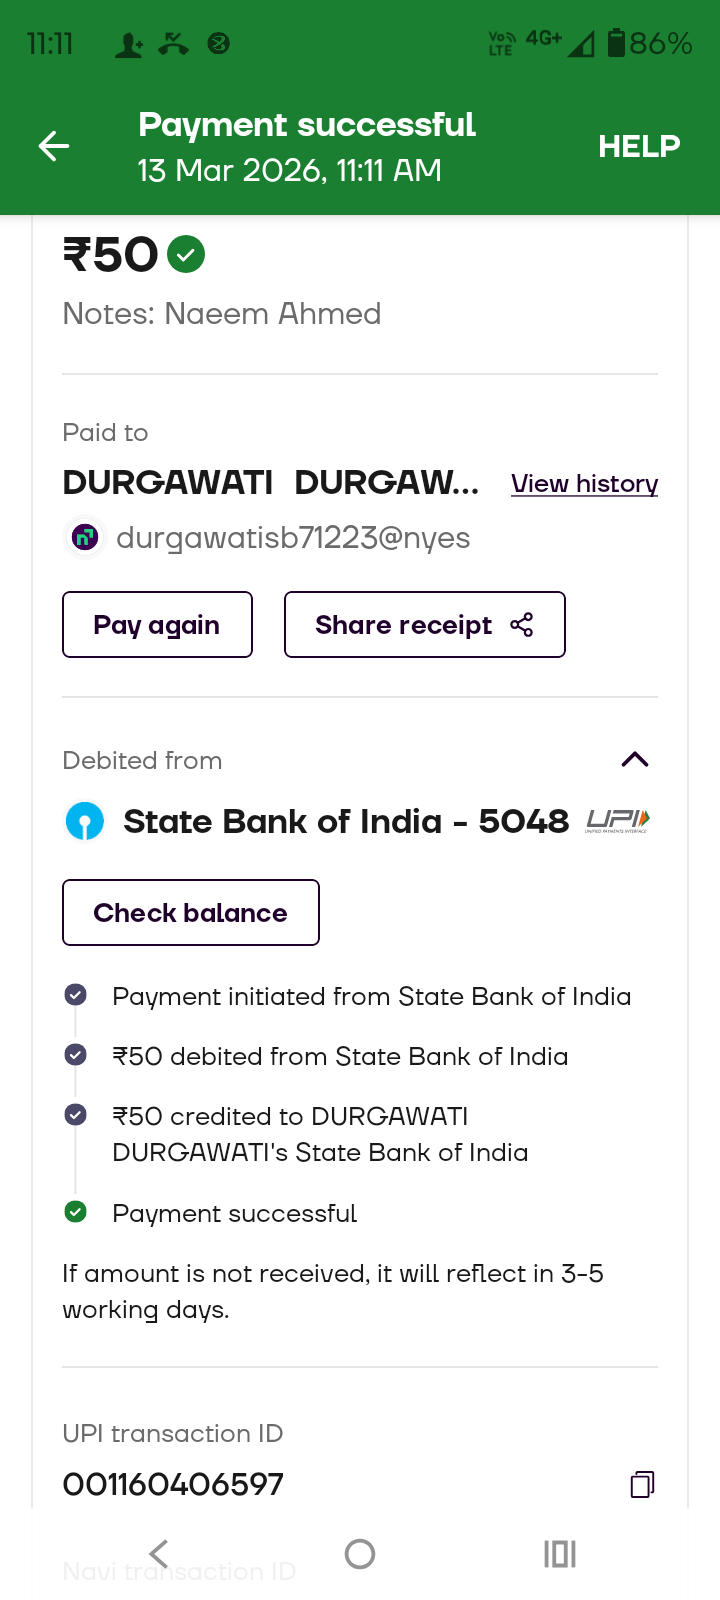Tap the UPI ID durgawatisb71223@nyes
This screenshot has width=720, height=1600.
pos(293,538)
